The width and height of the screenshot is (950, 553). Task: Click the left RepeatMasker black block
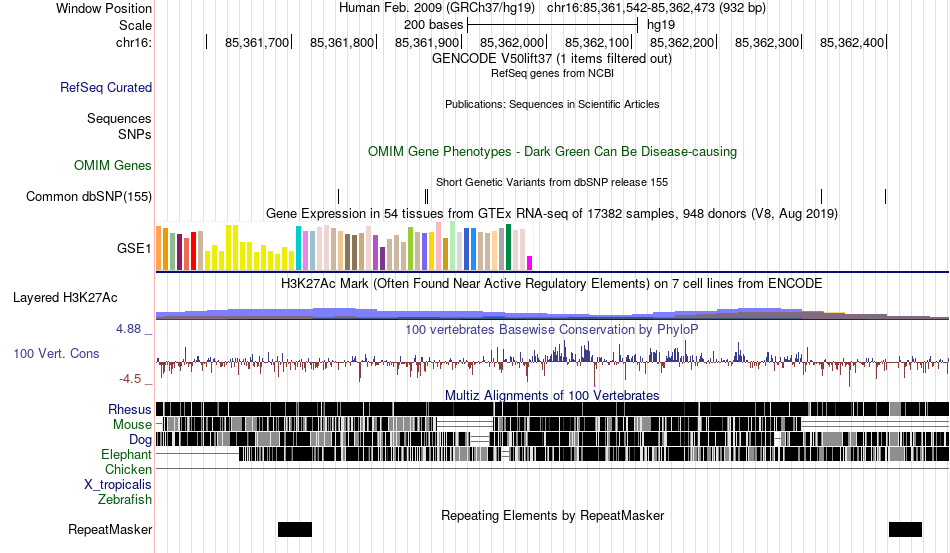tap(295, 529)
